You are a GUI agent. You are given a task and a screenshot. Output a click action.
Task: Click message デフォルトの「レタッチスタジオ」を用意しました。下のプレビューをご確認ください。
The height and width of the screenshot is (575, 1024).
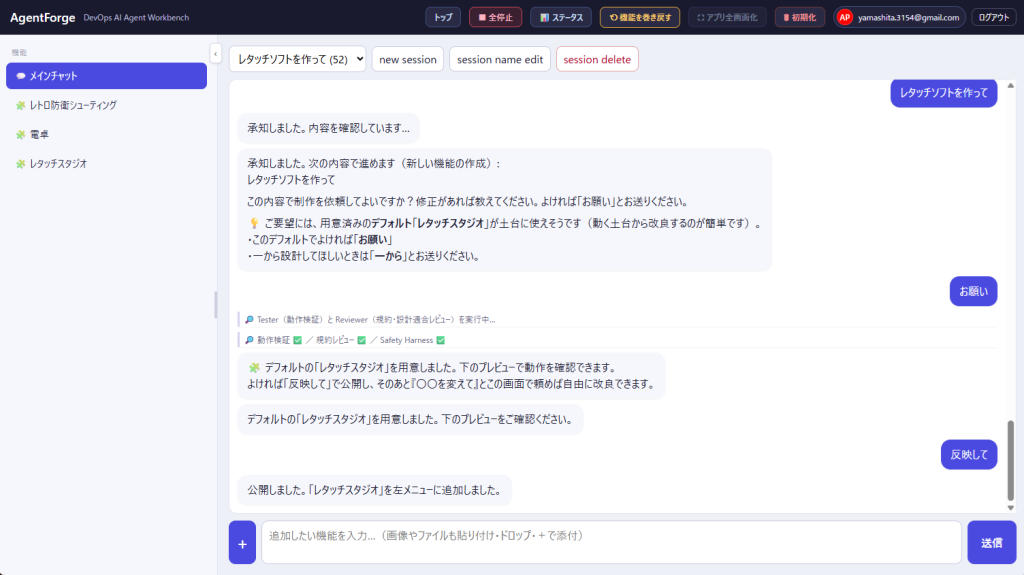tap(410, 419)
